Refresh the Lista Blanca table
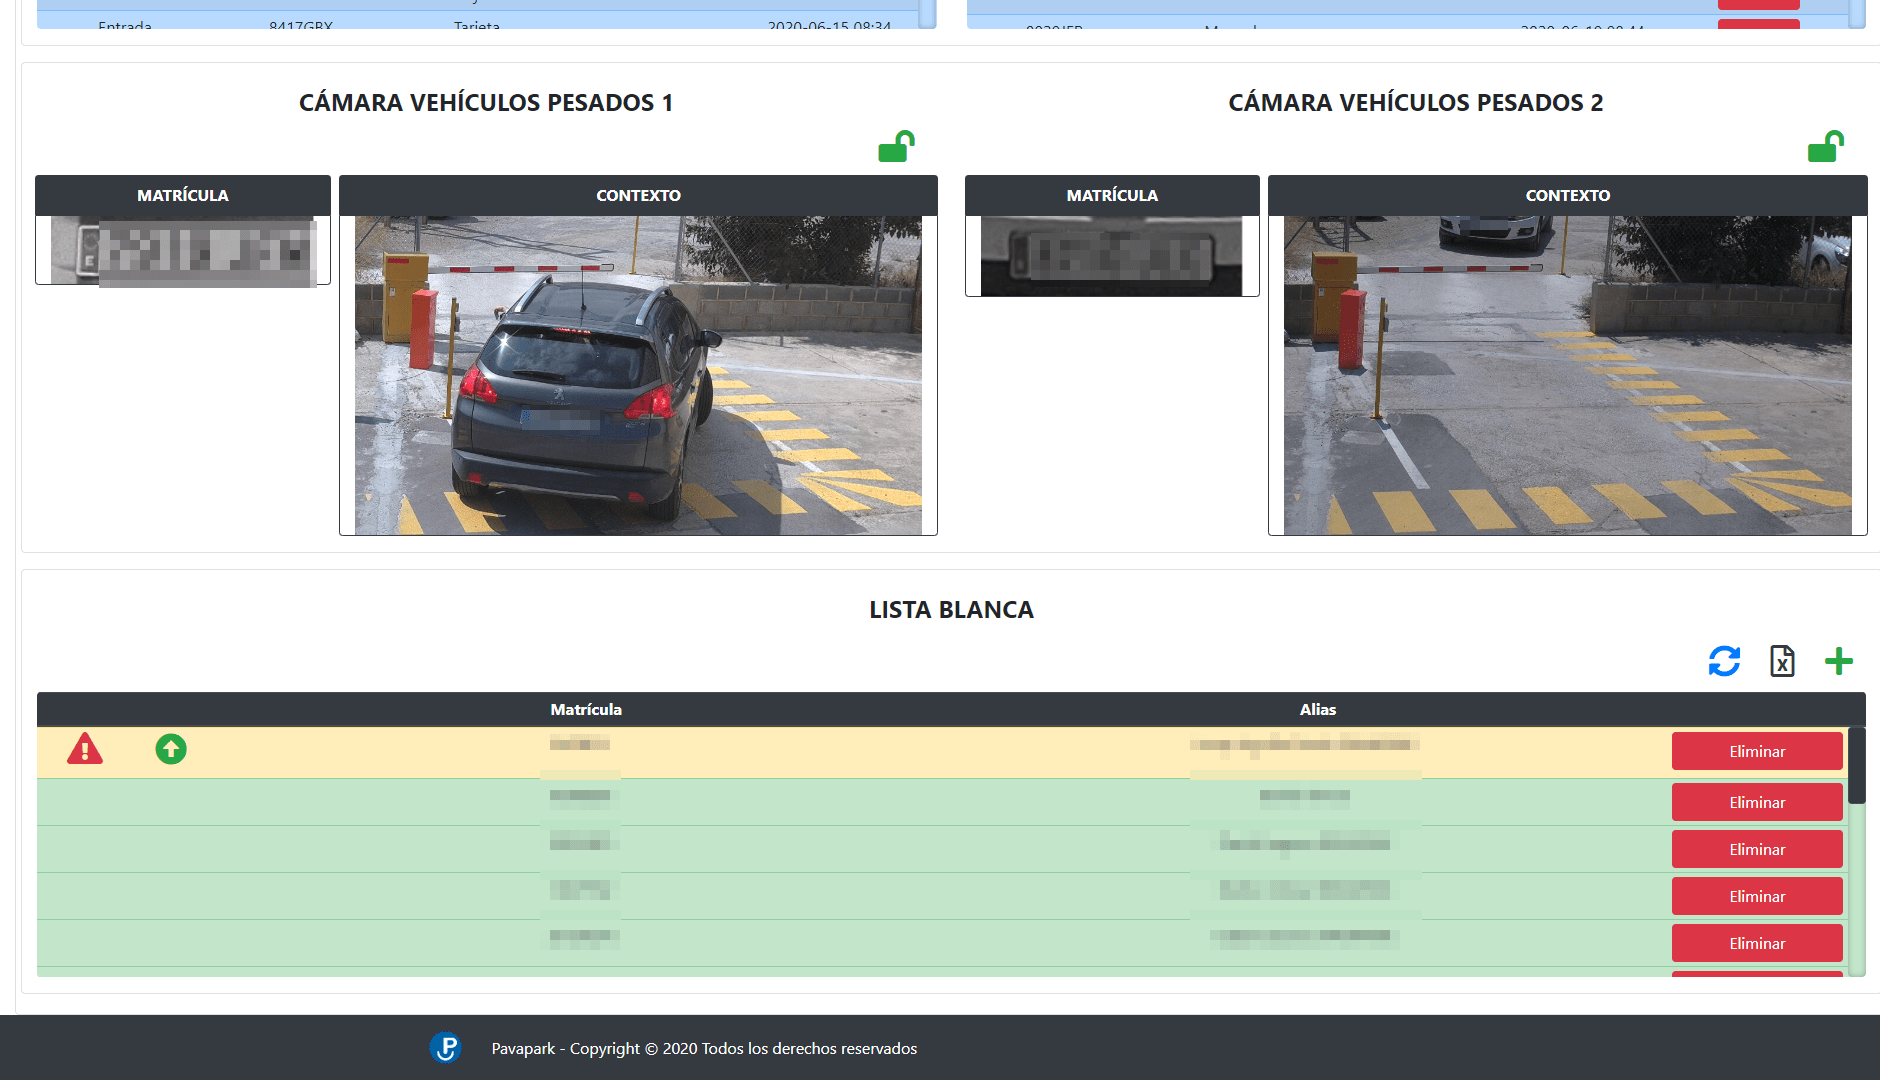 (x=1724, y=661)
